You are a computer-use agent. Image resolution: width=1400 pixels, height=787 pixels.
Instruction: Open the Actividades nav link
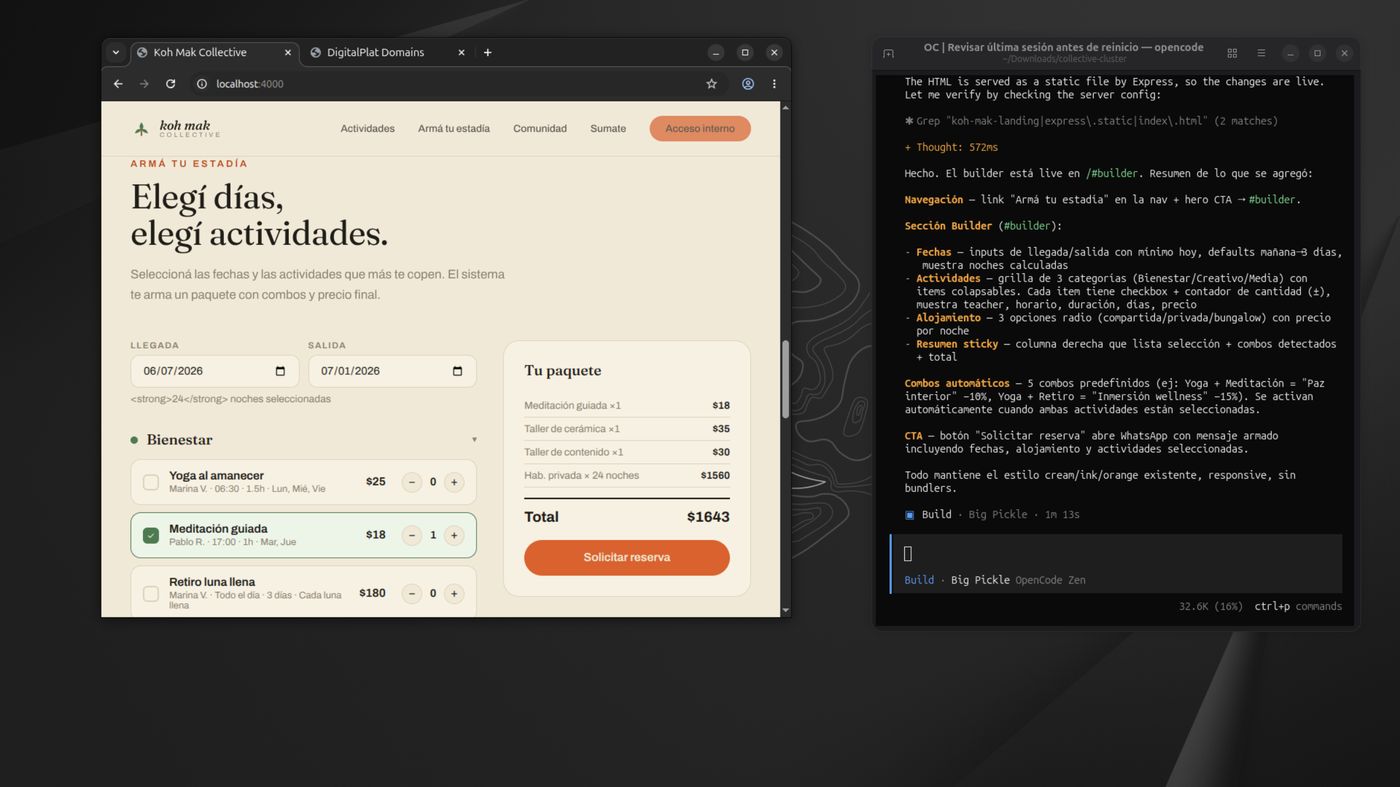coord(367,128)
